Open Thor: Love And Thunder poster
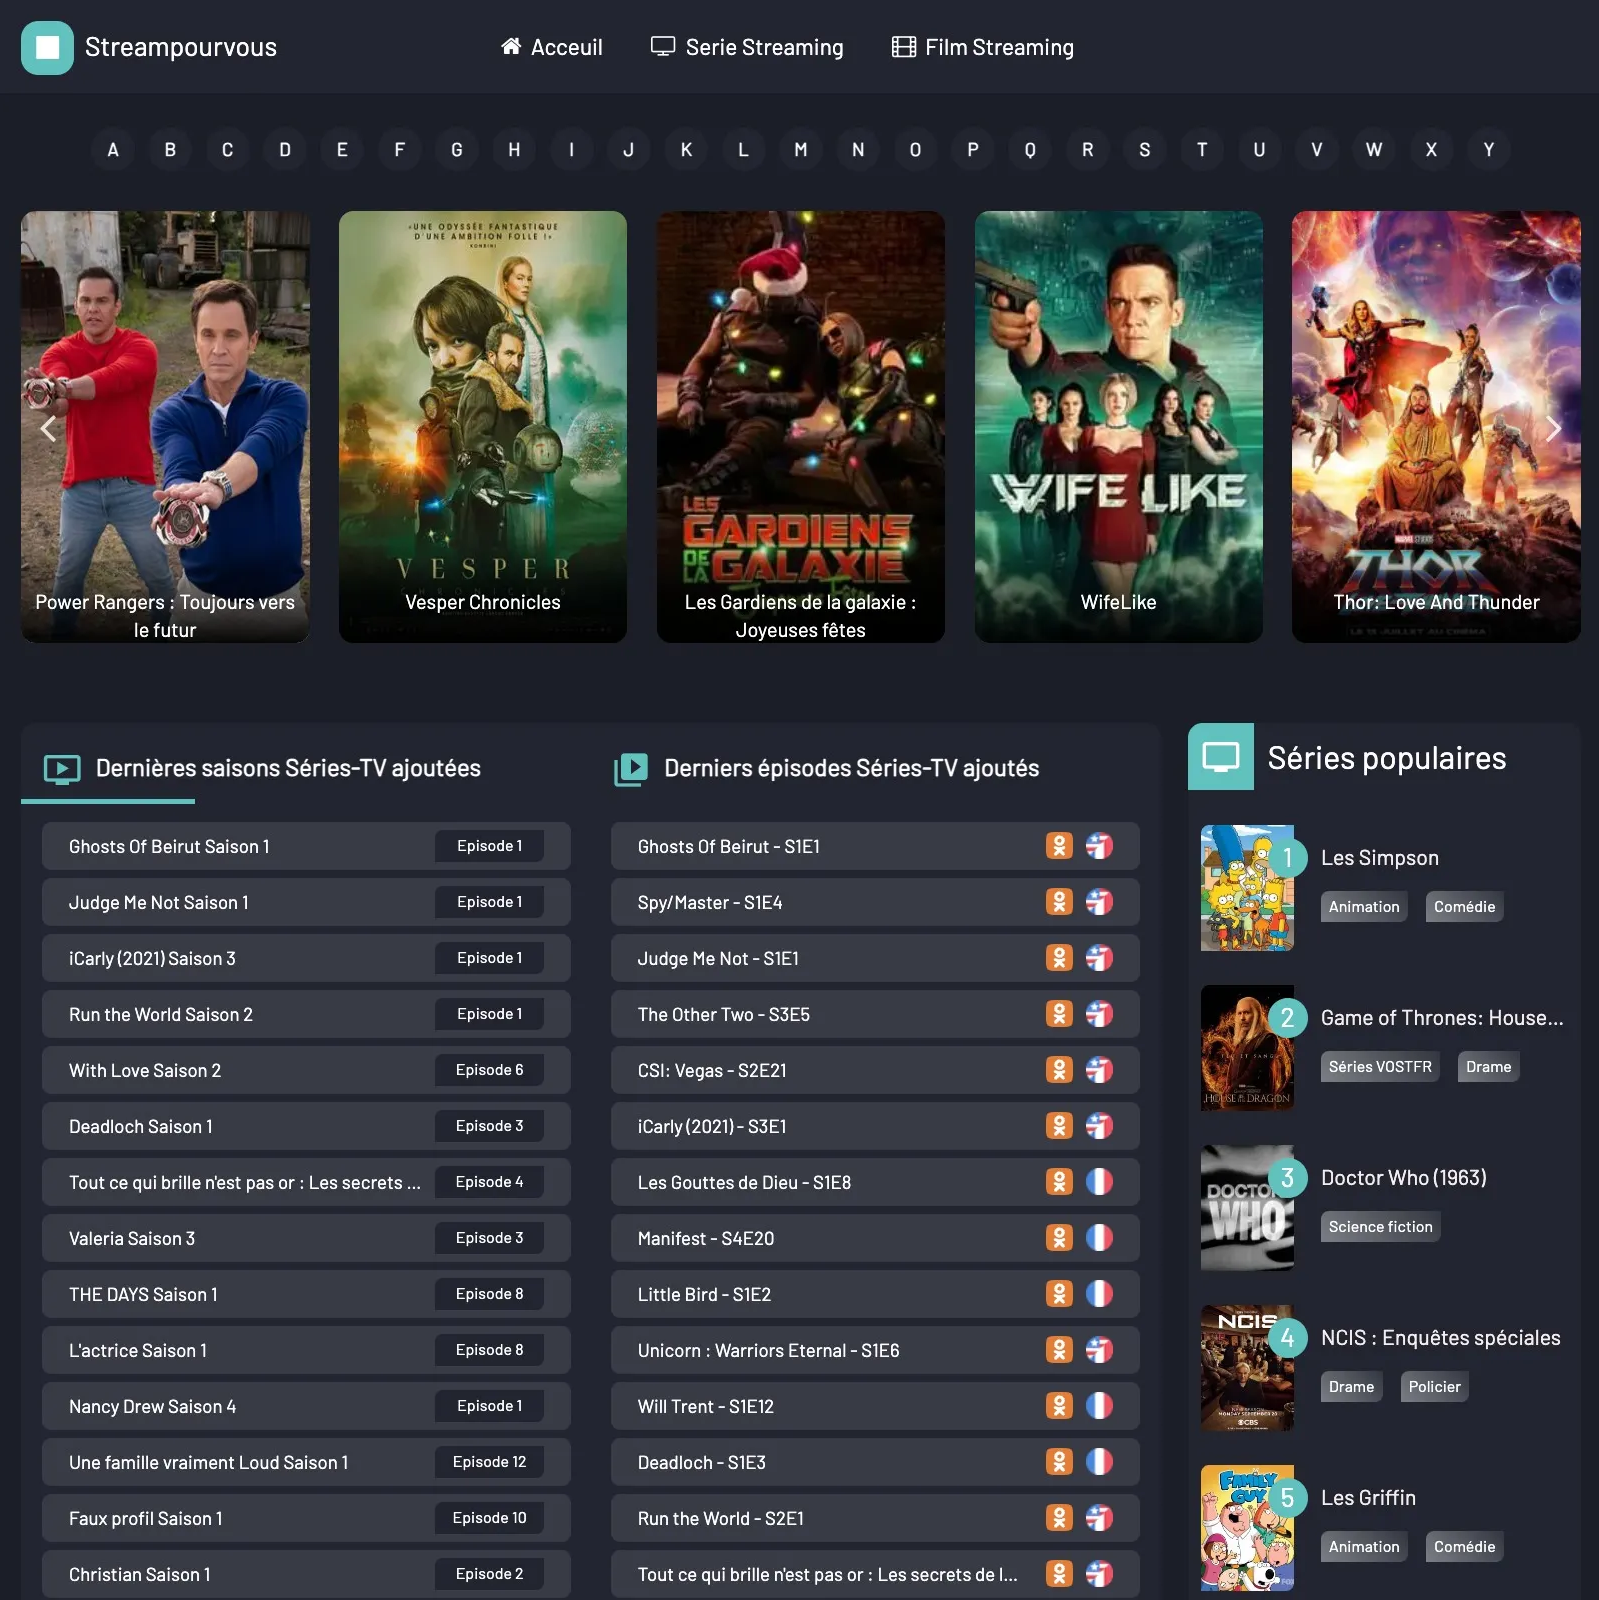Screen dimensions: 1599x1600 coord(1436,427)
